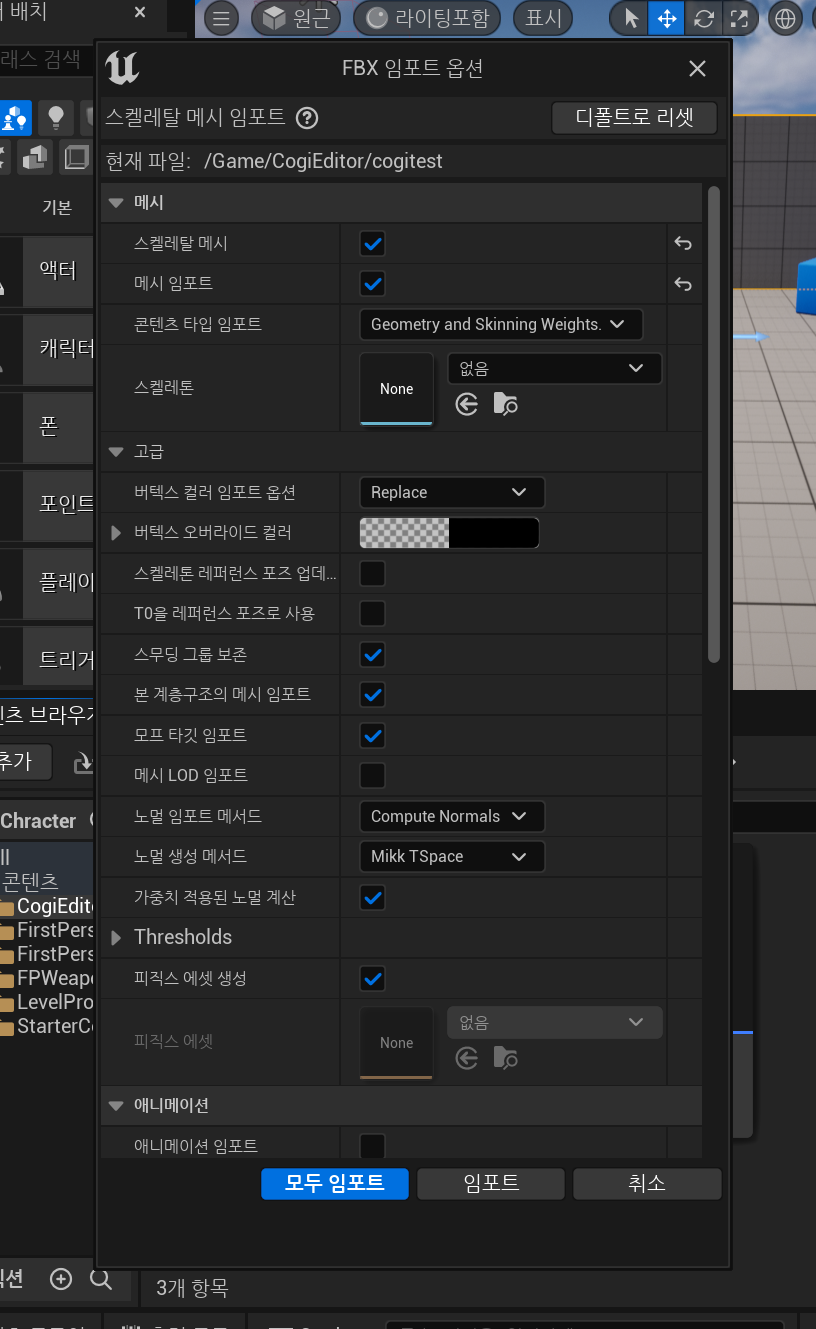Screen dimensions: 816x1329
Task: Select the basic category icon in place actors
Action: [x=14, y=117]
